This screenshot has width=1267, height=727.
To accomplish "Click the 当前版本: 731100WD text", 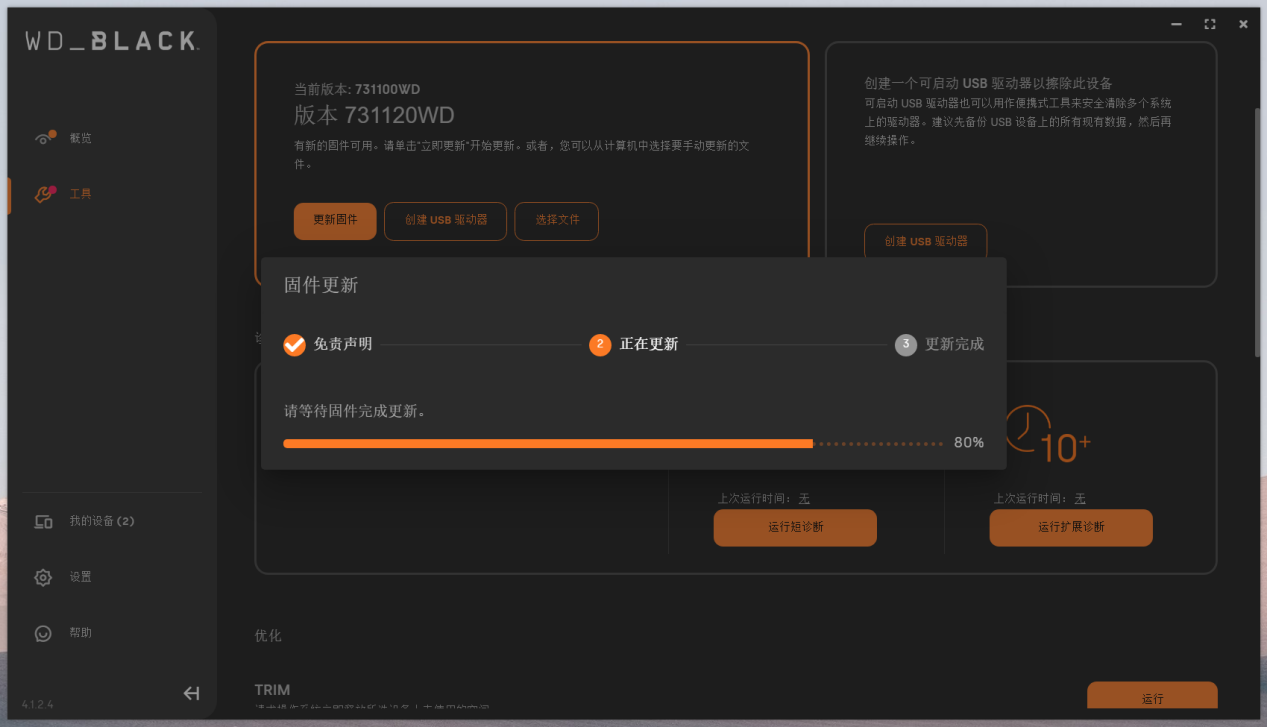I will tap(357, 89).
